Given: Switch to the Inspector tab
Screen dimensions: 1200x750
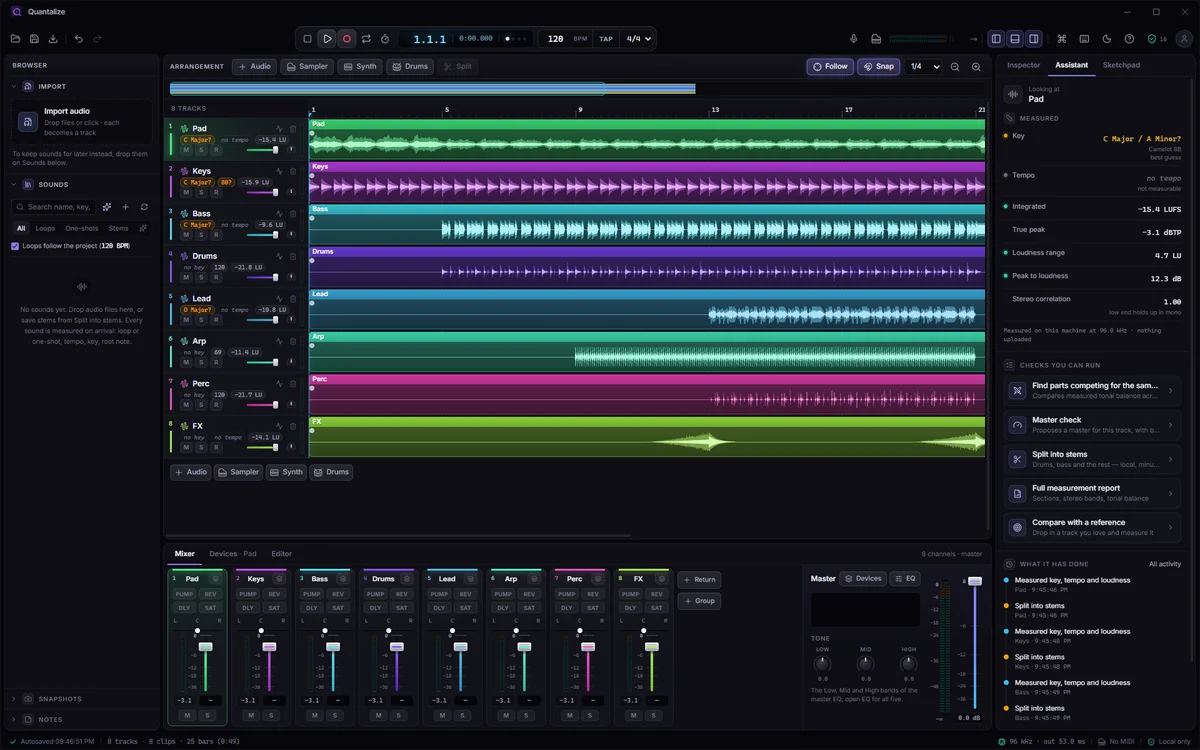Looking at the screenshot, I should (x=1023, y=65).
